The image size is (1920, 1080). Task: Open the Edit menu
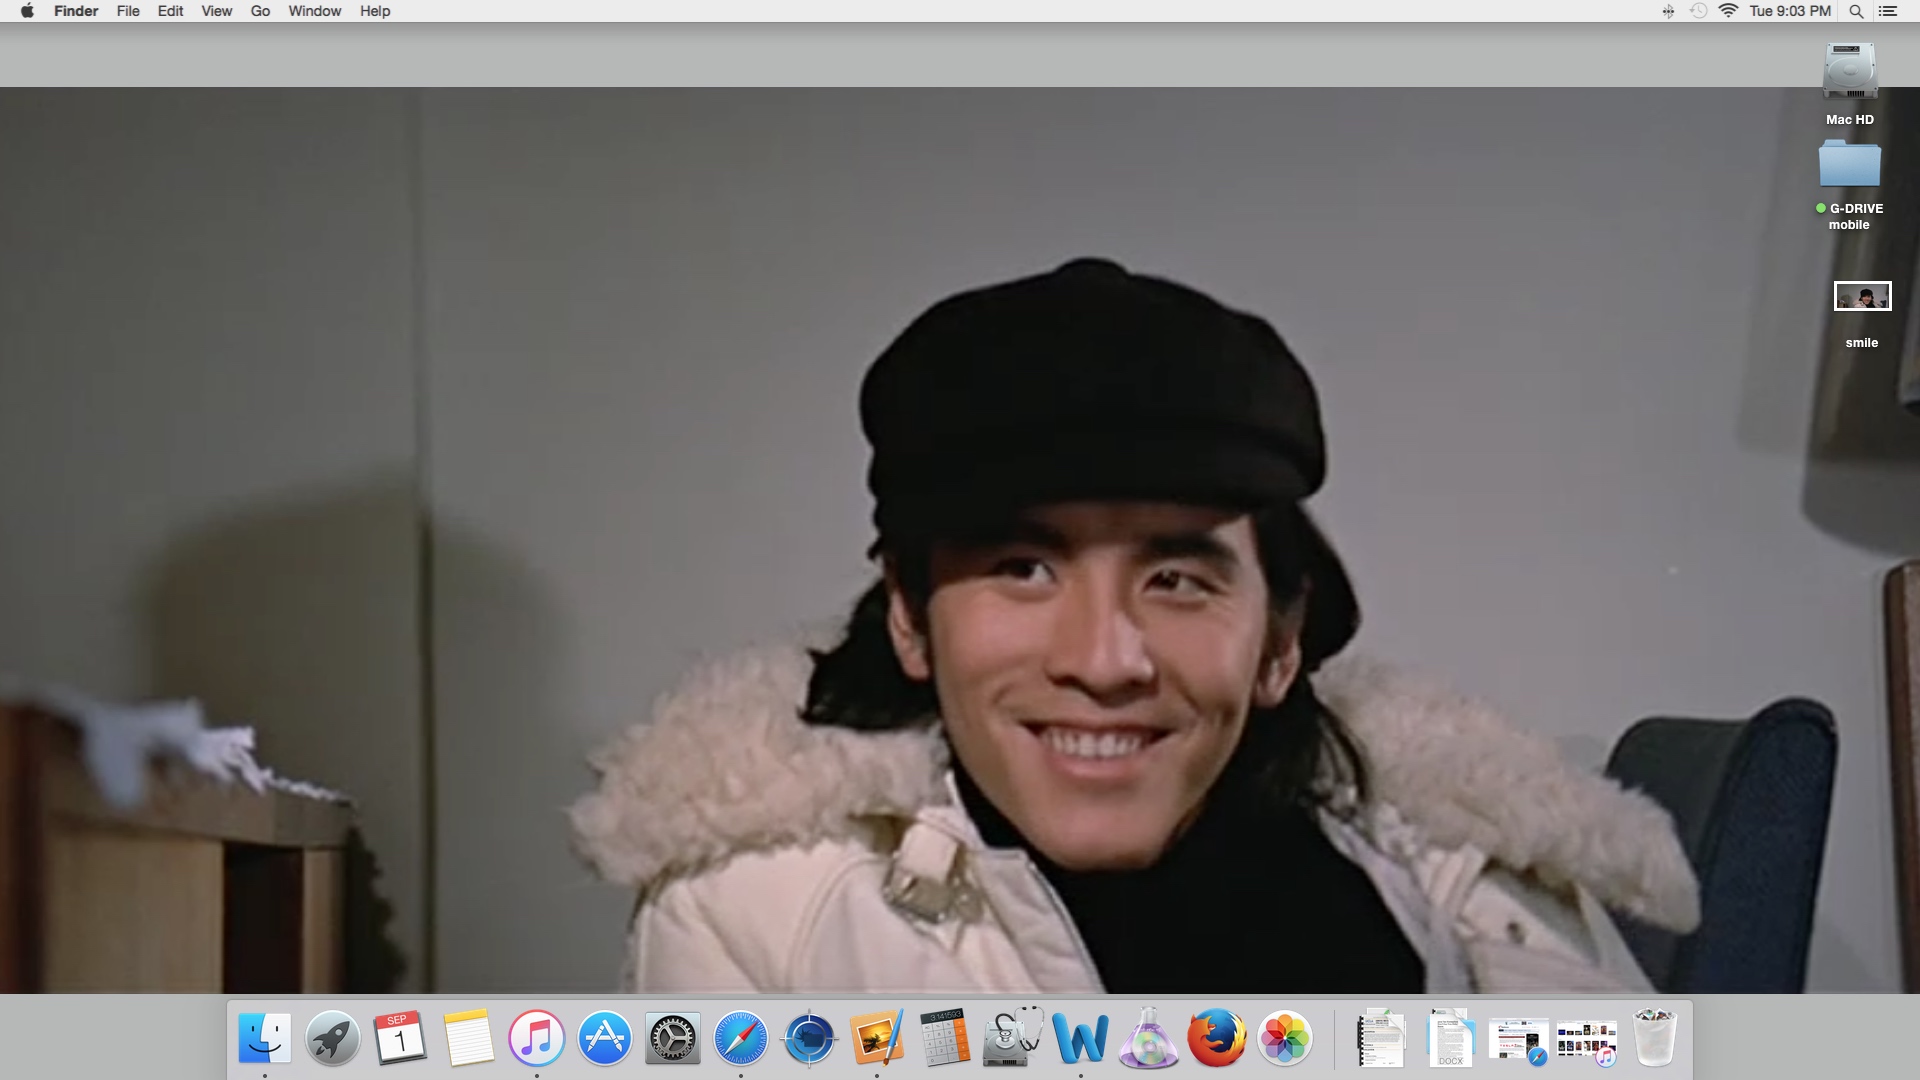(170, 11)
